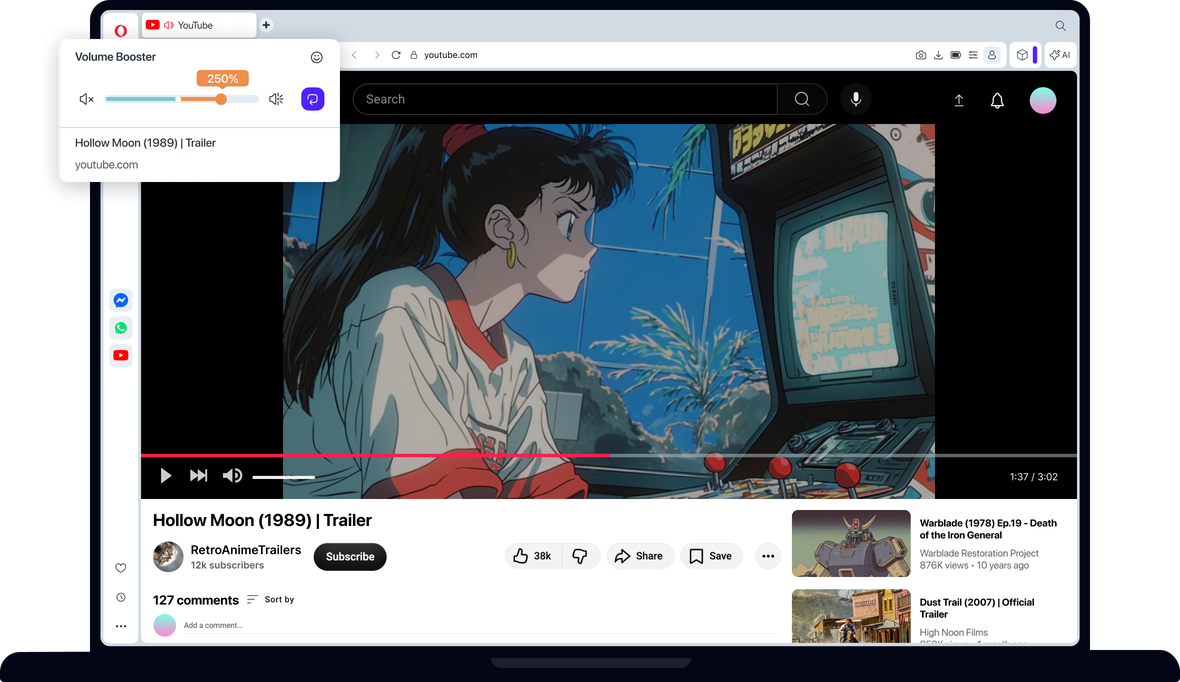Skip to the next video
The width and height of the screenshot is (1180, 682).
(x=199, y=476)
